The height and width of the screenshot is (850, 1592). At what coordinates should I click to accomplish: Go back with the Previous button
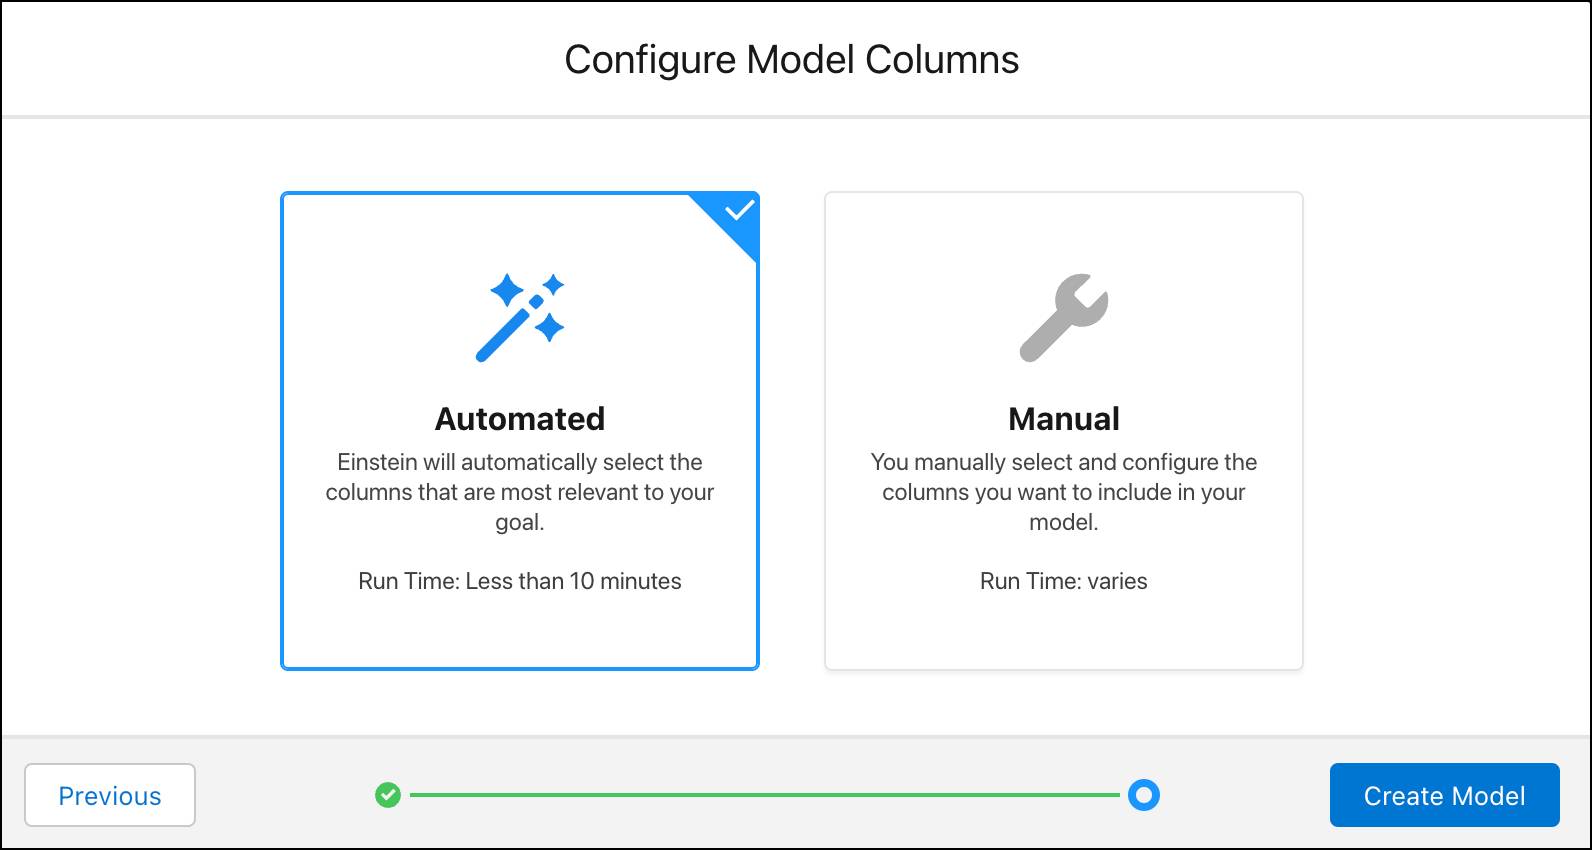click(110, 795)
